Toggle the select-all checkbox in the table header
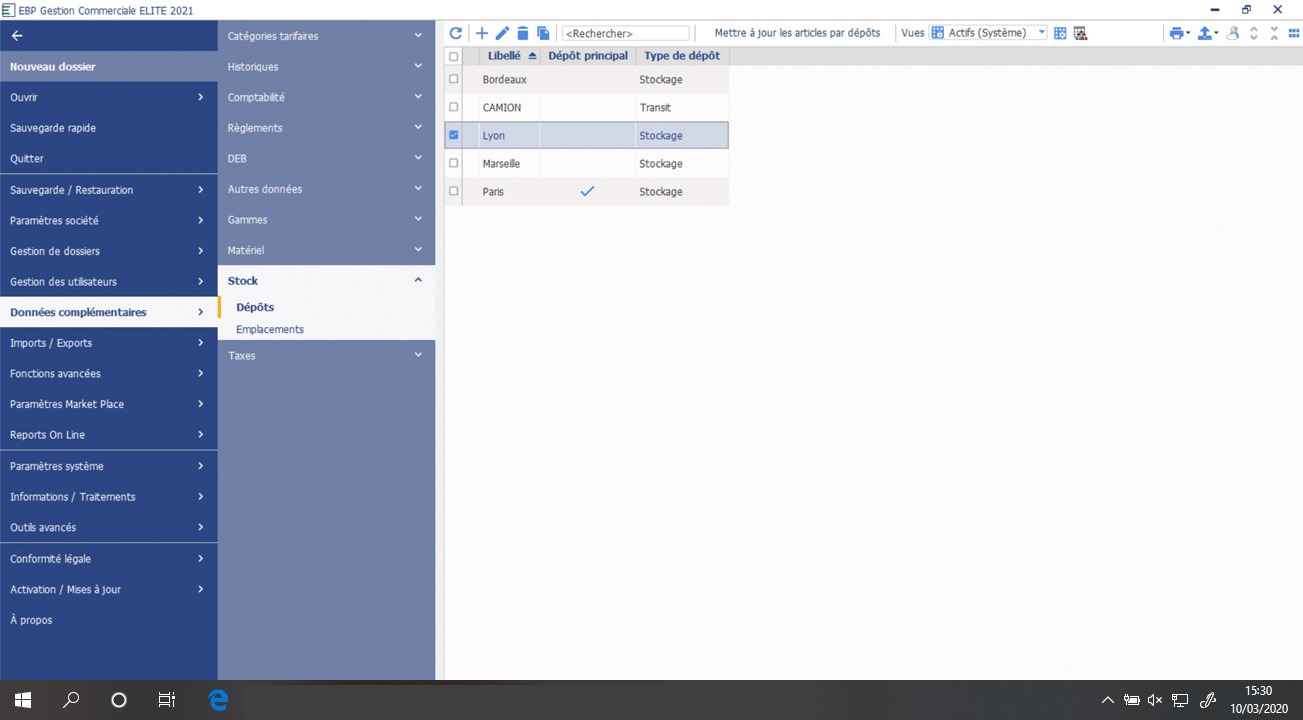The image size is (1303, 720). 454,56
